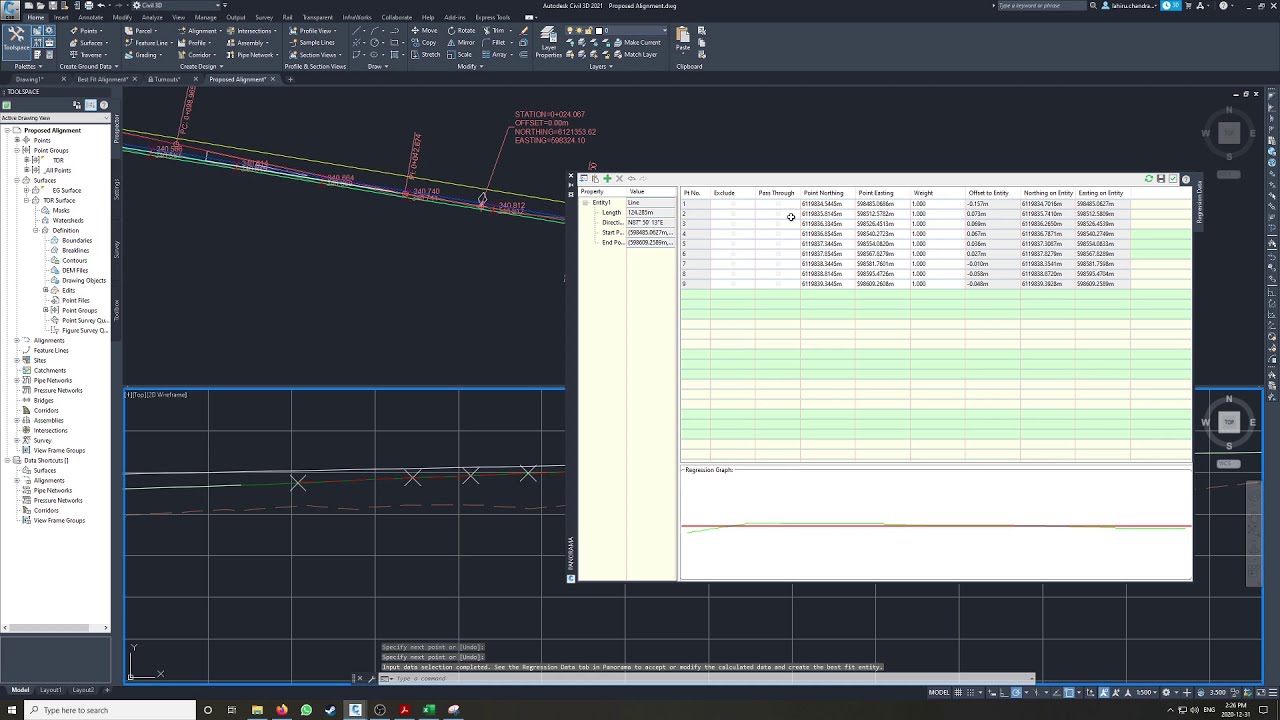Image resolution: width=1280 pixels, height=720 pixels.
Task: Click green plus add-point icon in Panorama
Action: click(607, 179)
